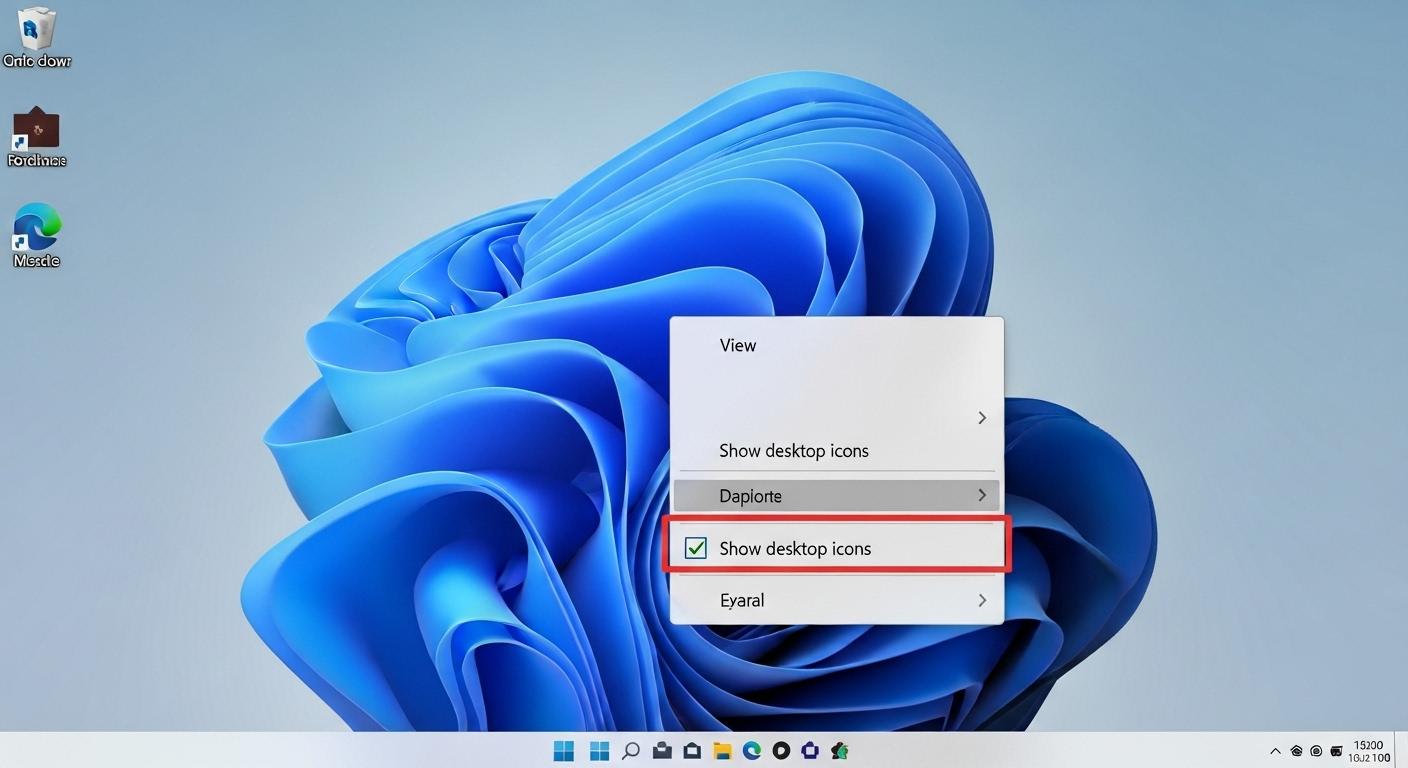Launch Microsoft Edge from the taskbar
Image resolution: width=1408 pixels, height=768 pixels.
(x=751, y=750)
